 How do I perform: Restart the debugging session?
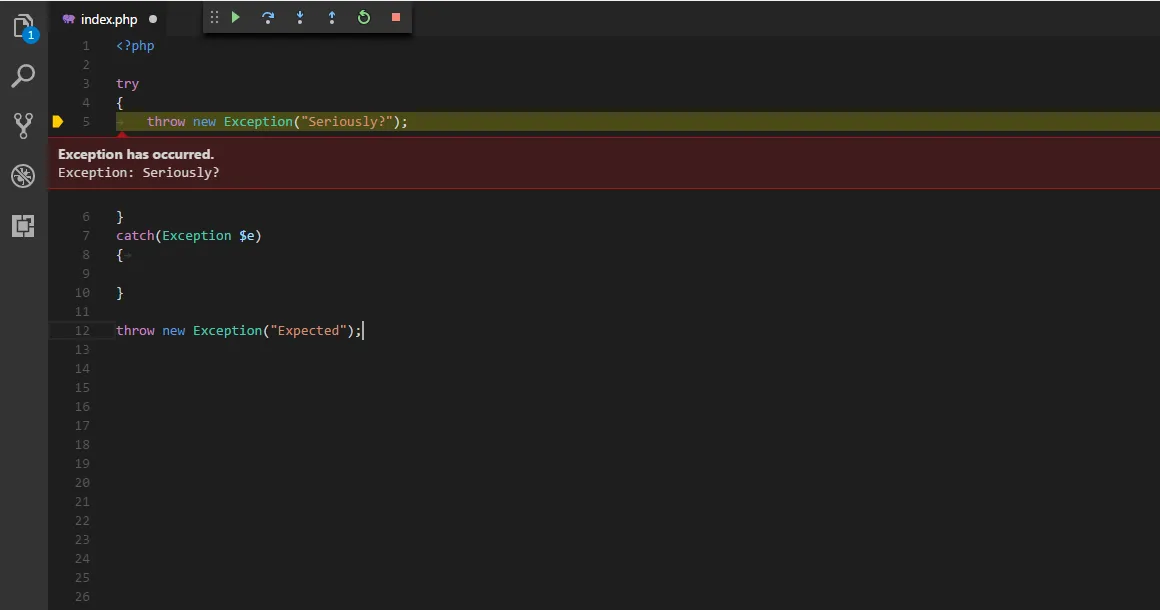tap(363, 17)
